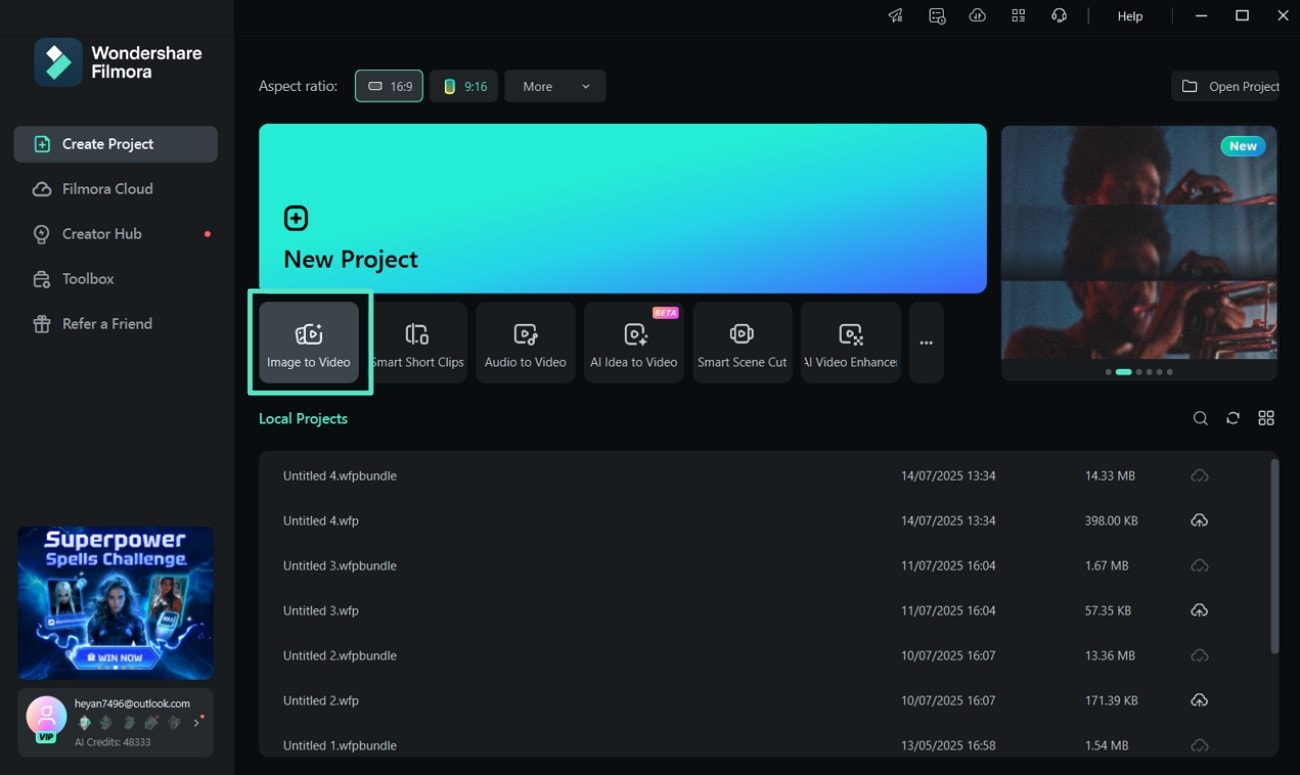Image resolution: width=1300 pixels, height=775 pixels.
Task: Click cloud icon on Untitled 2.wfpbundle row
Action: coord(1199,656)
